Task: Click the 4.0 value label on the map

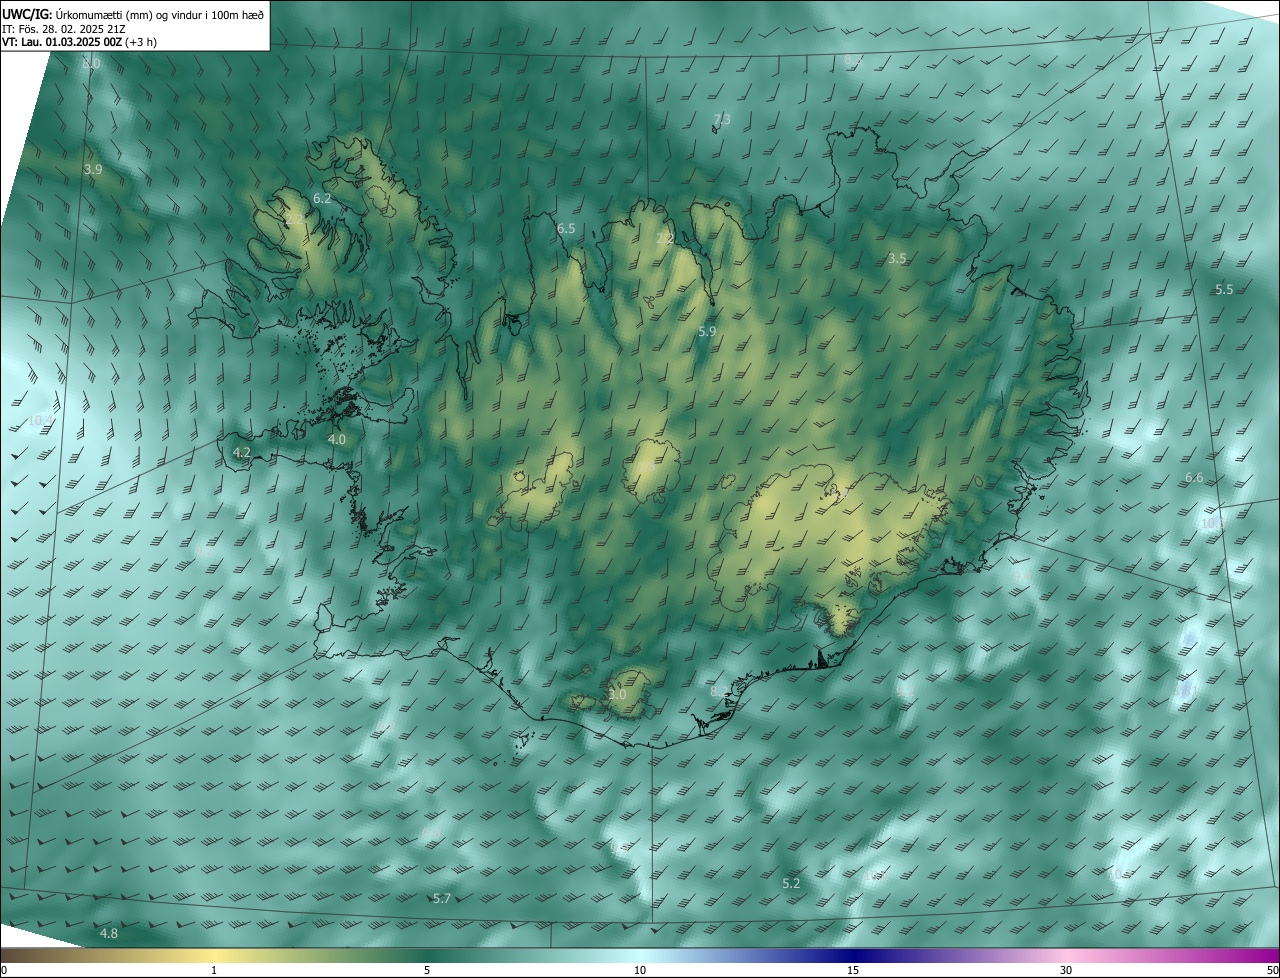Action: coord(337,439)
